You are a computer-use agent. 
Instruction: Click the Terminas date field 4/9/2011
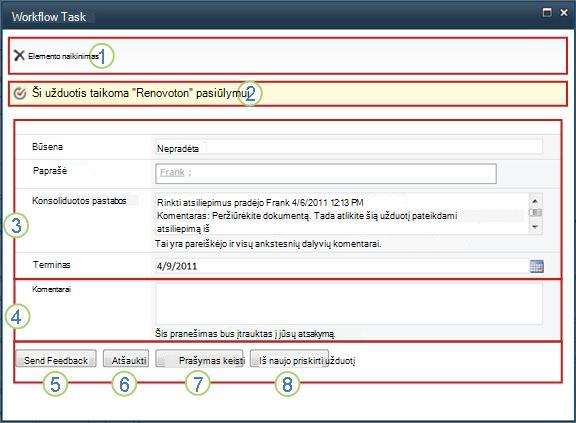coord(342,266)
